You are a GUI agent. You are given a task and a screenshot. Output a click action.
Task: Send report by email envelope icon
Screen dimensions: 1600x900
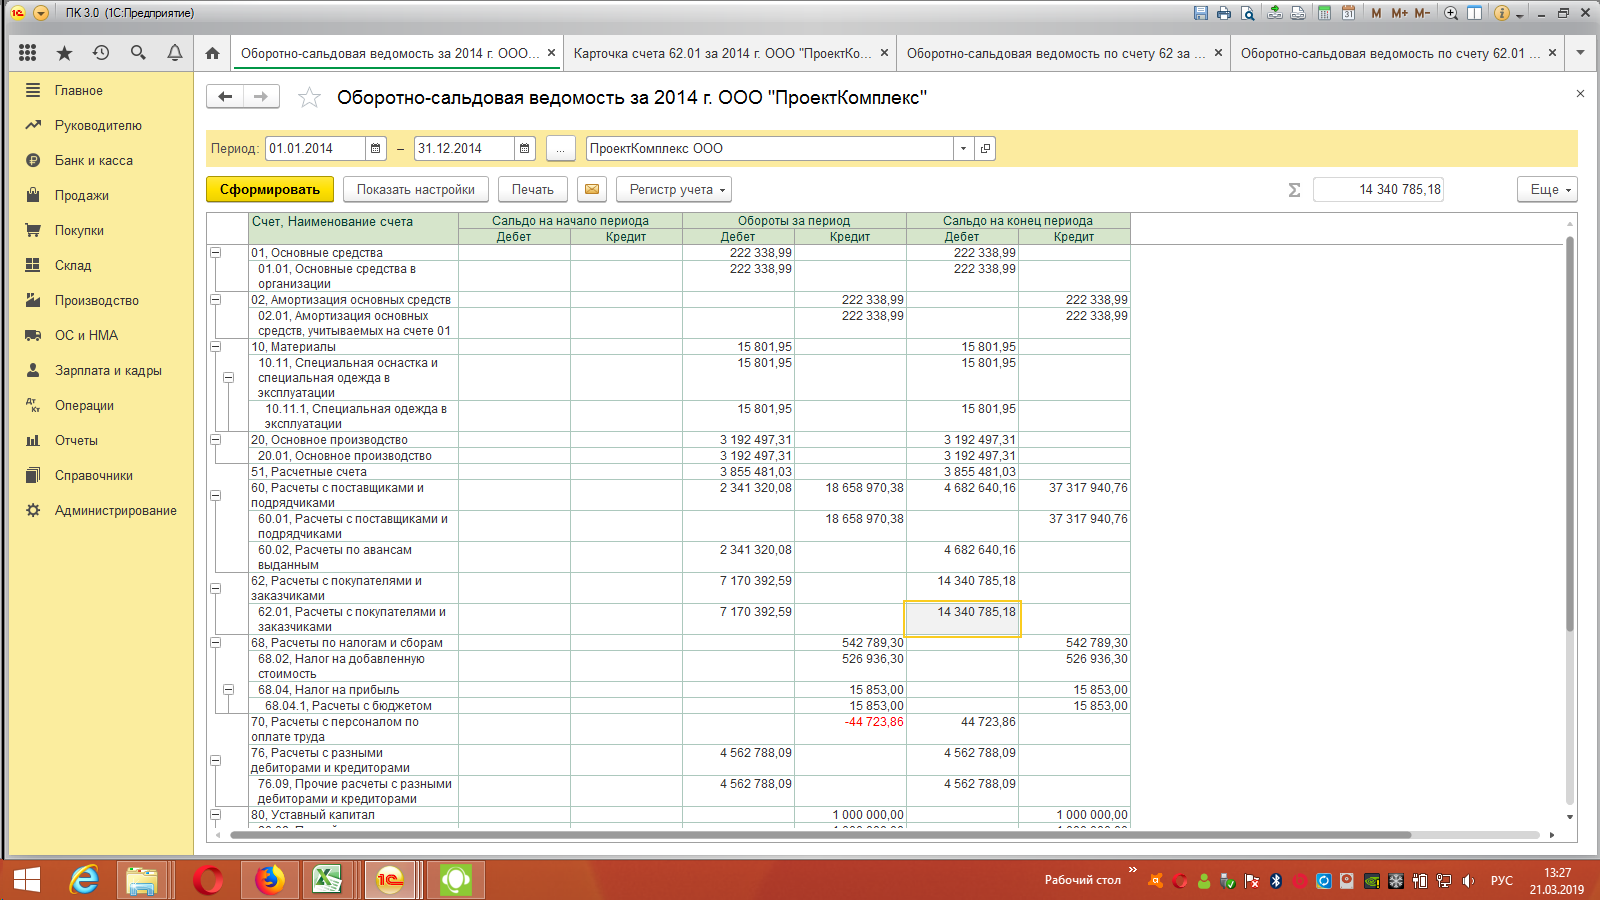[592, 189]
